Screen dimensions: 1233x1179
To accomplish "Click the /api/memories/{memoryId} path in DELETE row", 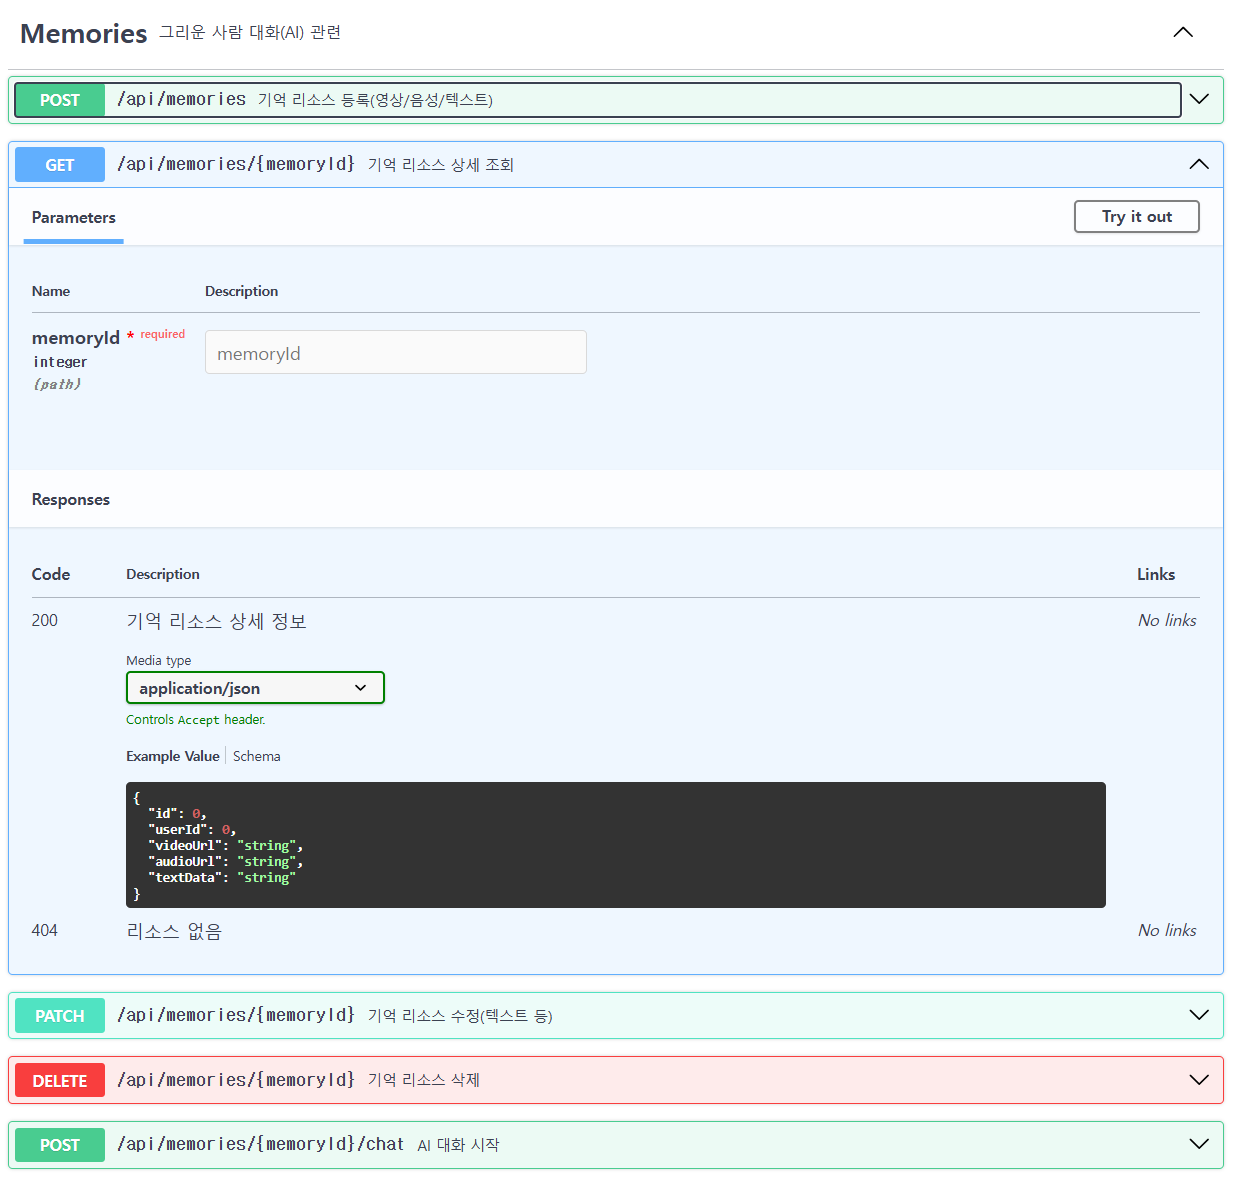I will point(236,1080).
